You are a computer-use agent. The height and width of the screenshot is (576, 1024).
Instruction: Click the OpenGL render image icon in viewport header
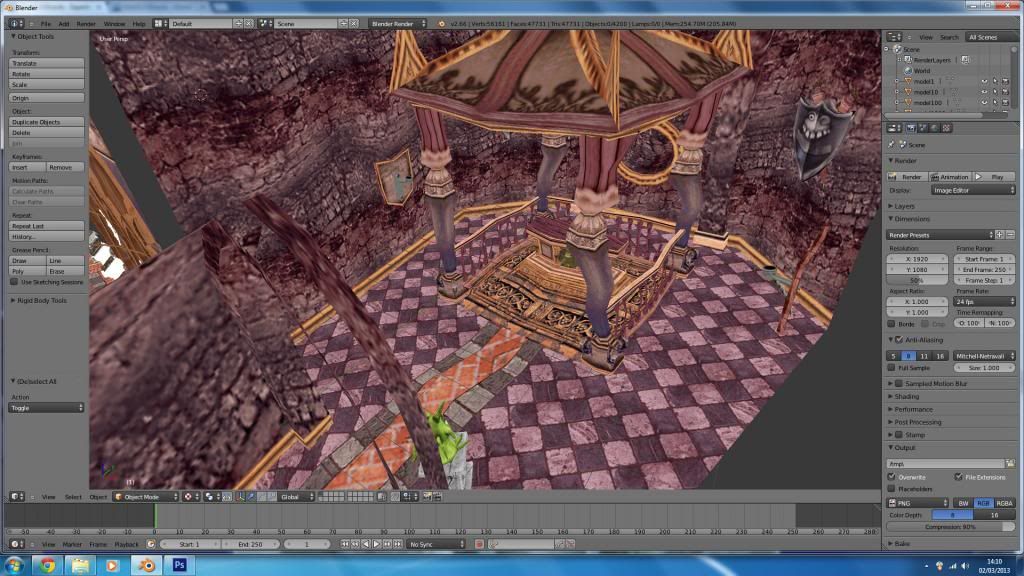click(x=427, y=497)
